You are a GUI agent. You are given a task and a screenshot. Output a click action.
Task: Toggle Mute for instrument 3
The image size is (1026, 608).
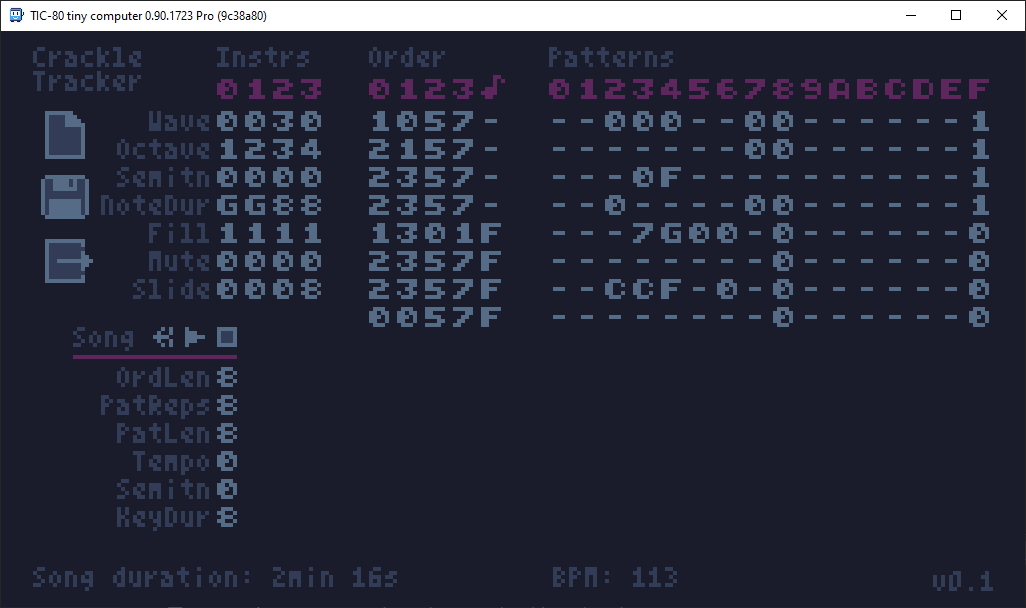(311, 261)
